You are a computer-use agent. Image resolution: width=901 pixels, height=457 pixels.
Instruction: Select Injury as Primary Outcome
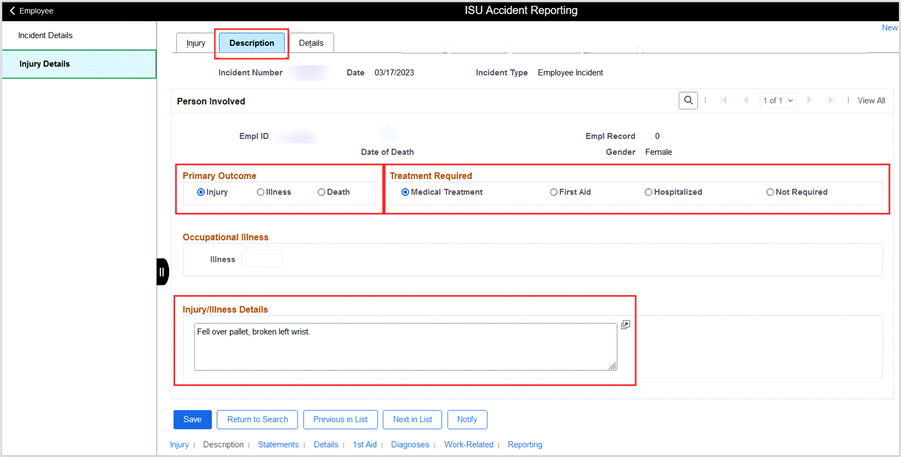201,193
